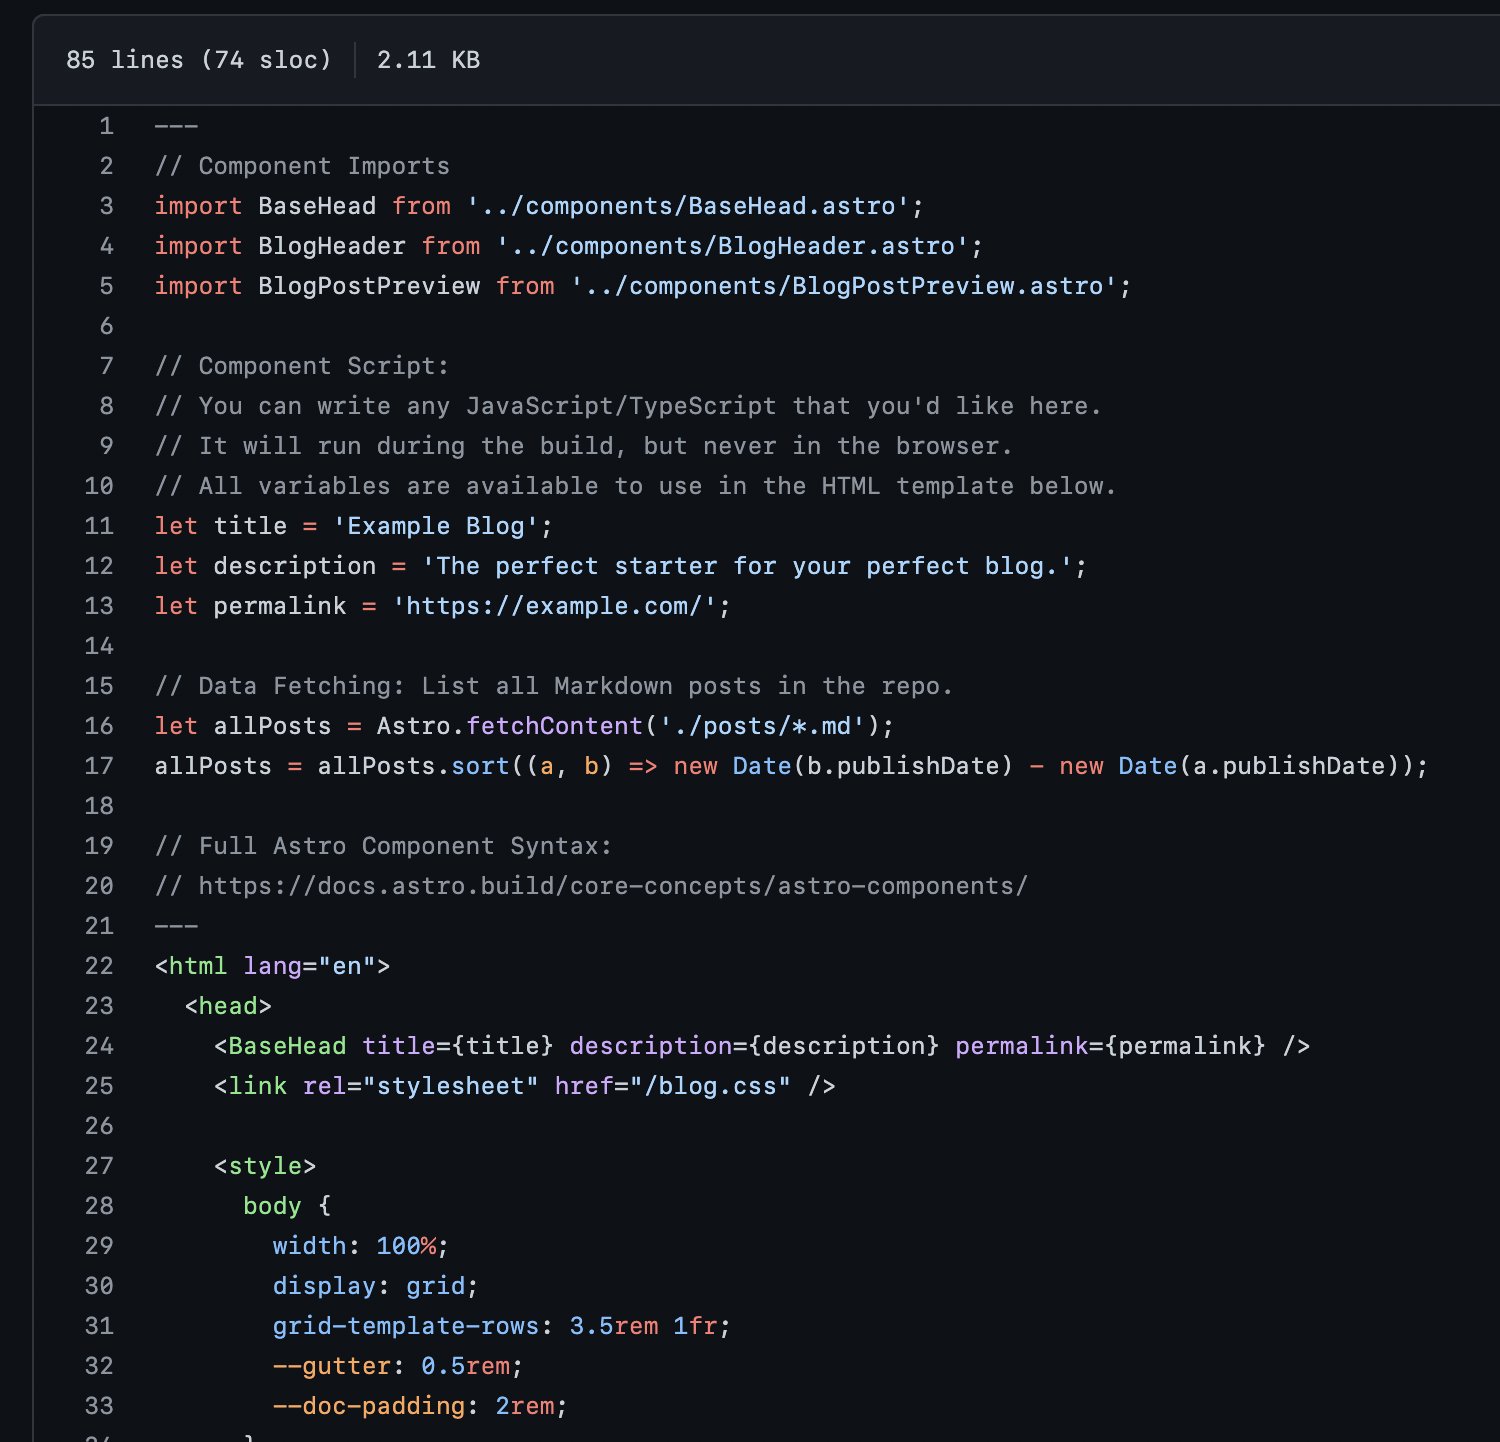The image size is (1500, 1442).
Task: Click line number 17
Action: point(98,766)
